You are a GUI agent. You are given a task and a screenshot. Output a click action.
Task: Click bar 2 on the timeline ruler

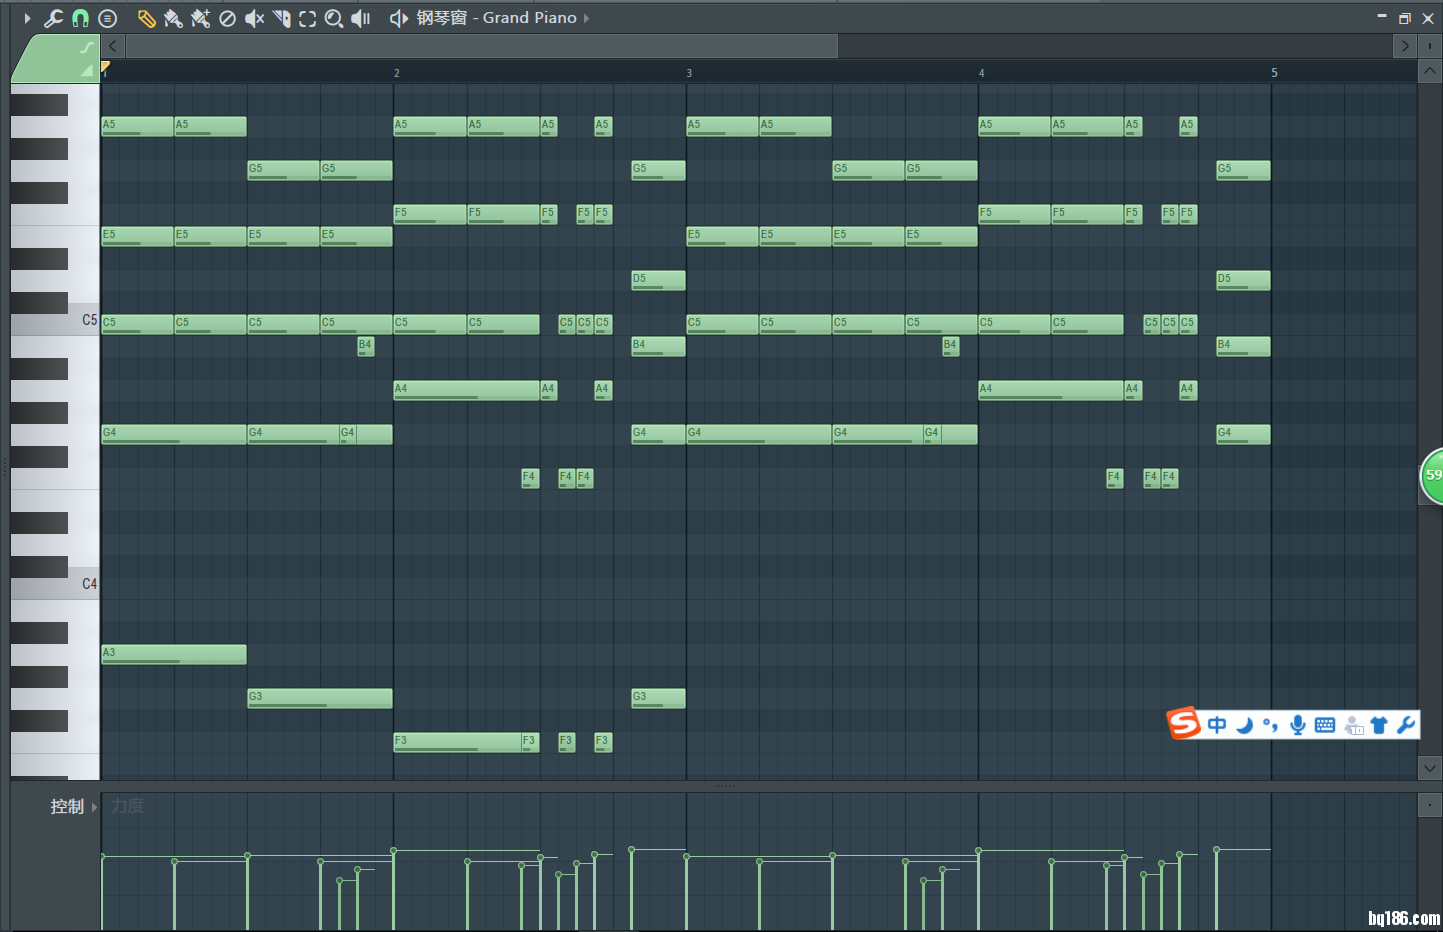(396, 73)
